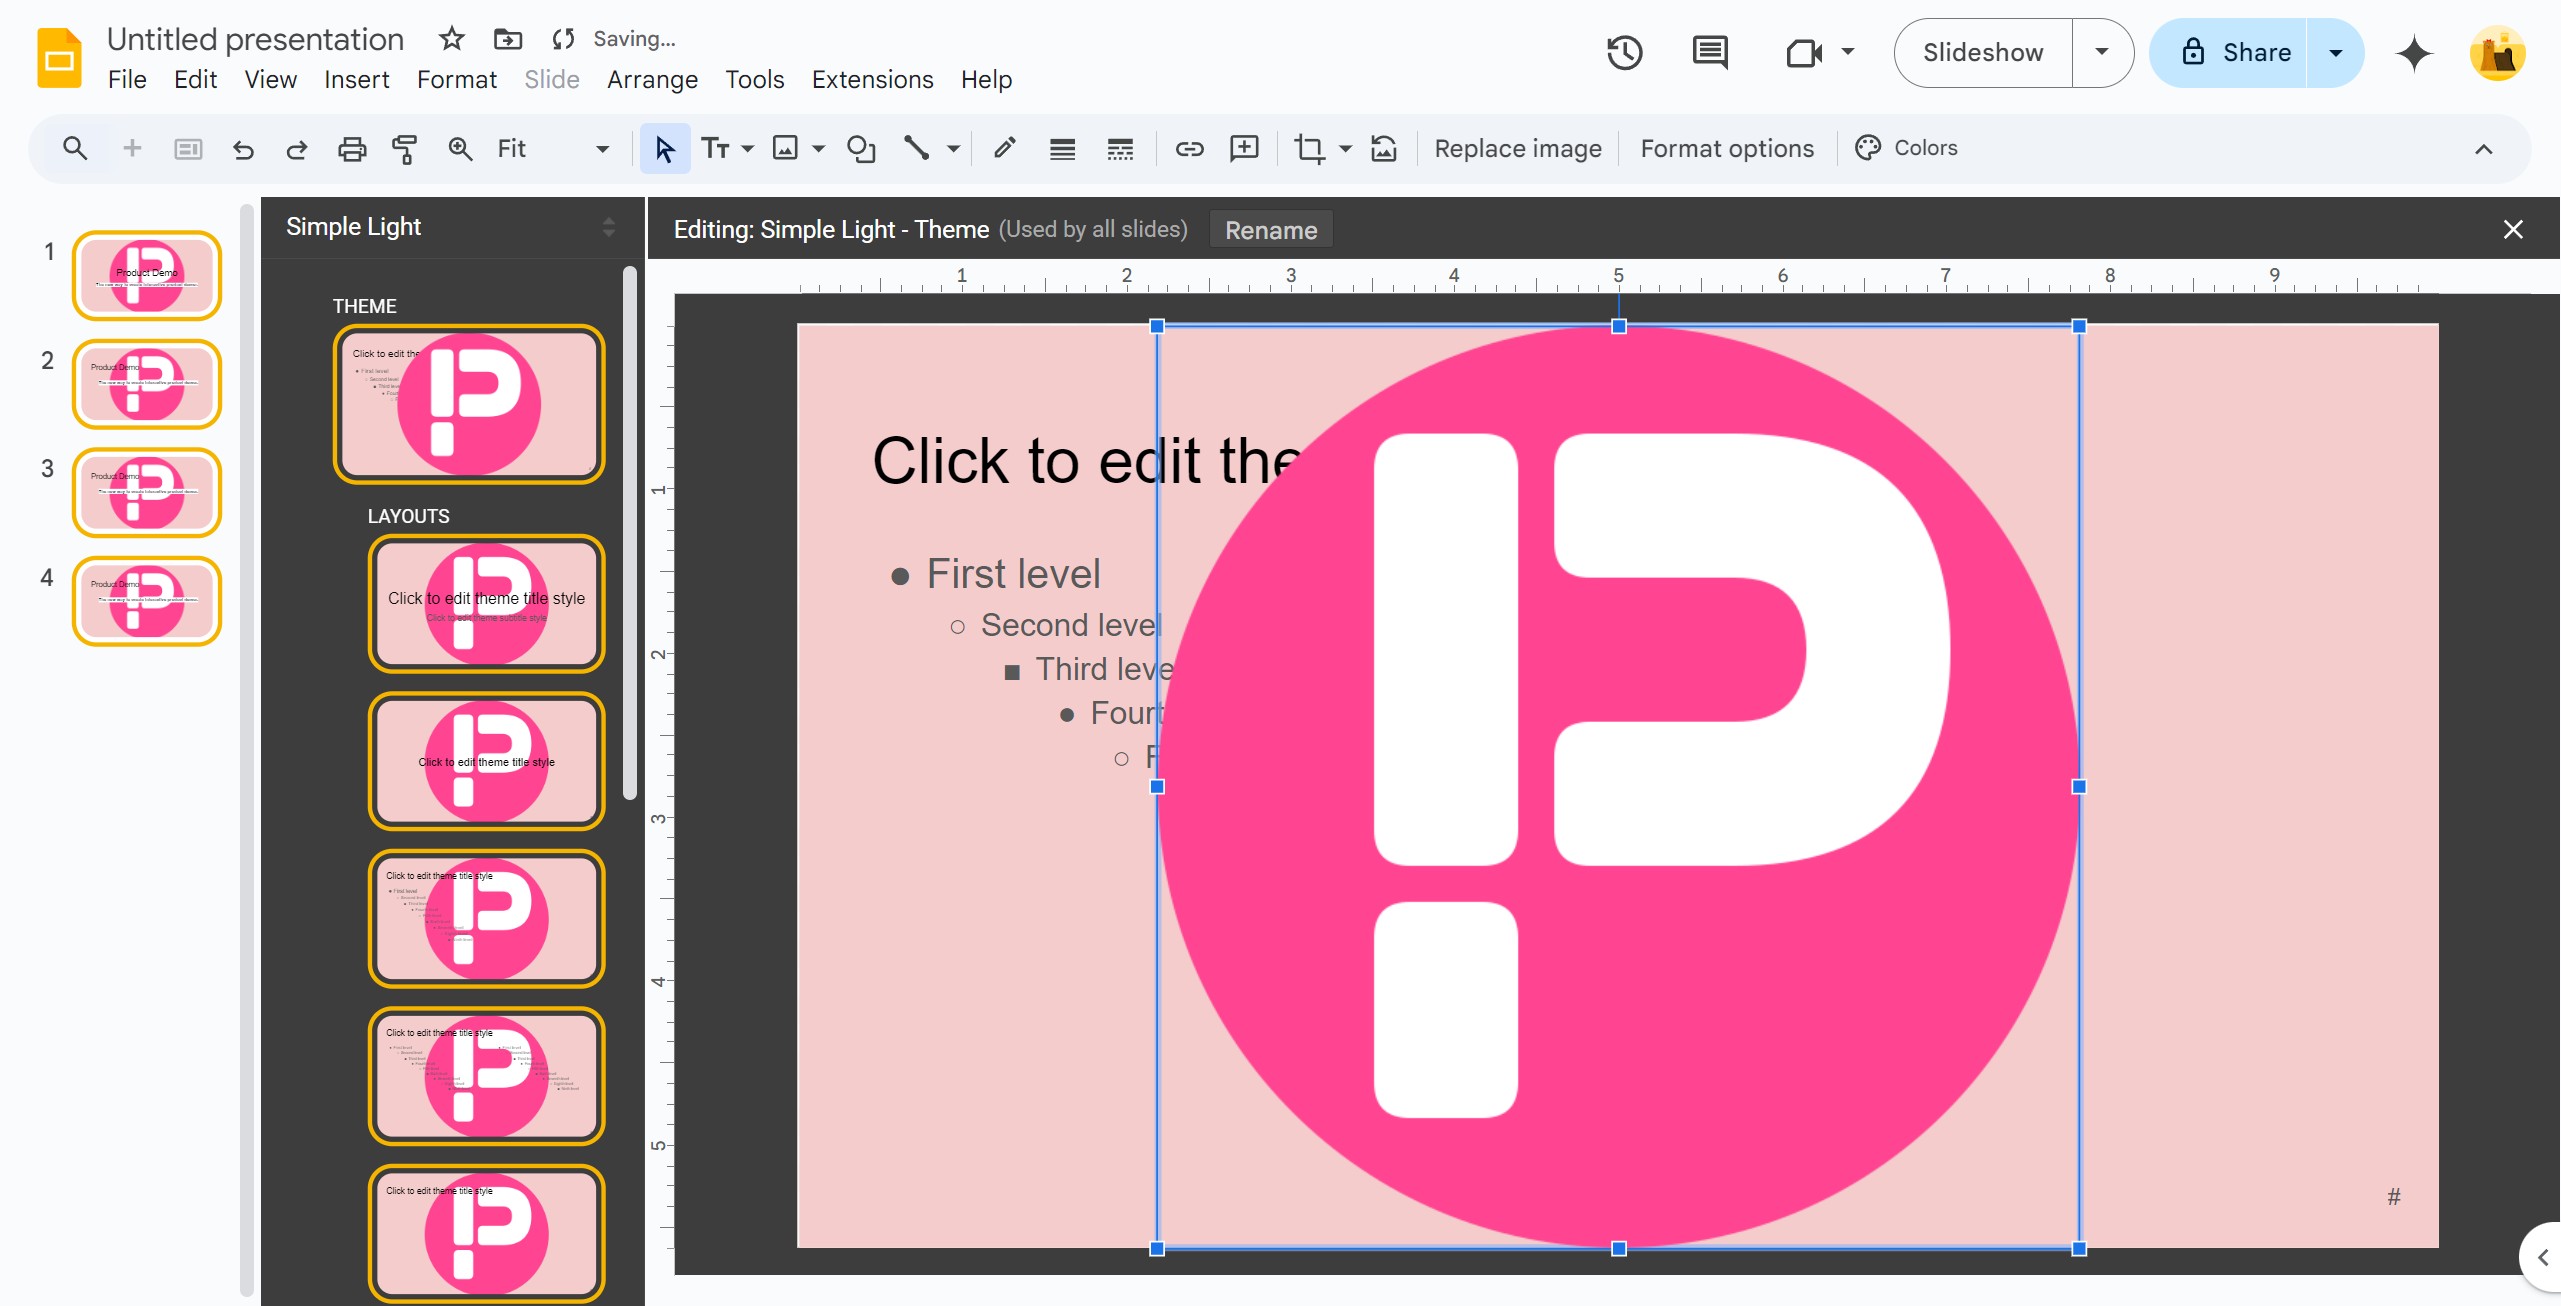Open the File menu
The width and height of the screenshot is (2561, 1306).
(x=127, y=80)
